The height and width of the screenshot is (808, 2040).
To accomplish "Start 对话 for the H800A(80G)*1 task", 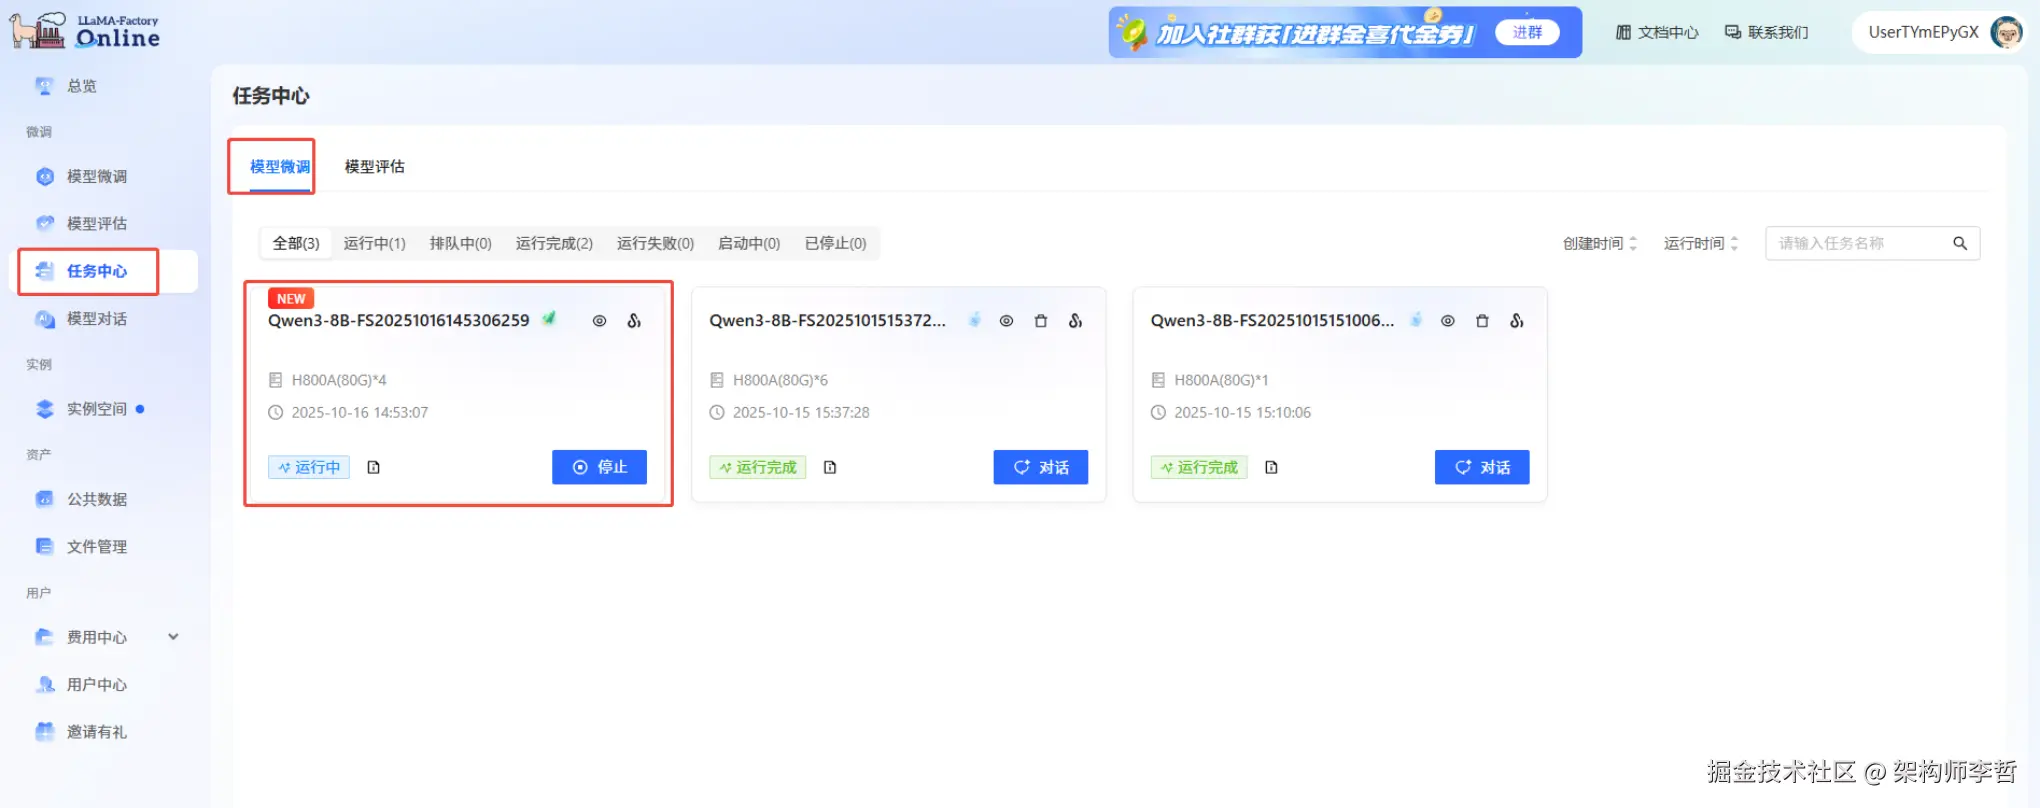I will pos(1482,467).
